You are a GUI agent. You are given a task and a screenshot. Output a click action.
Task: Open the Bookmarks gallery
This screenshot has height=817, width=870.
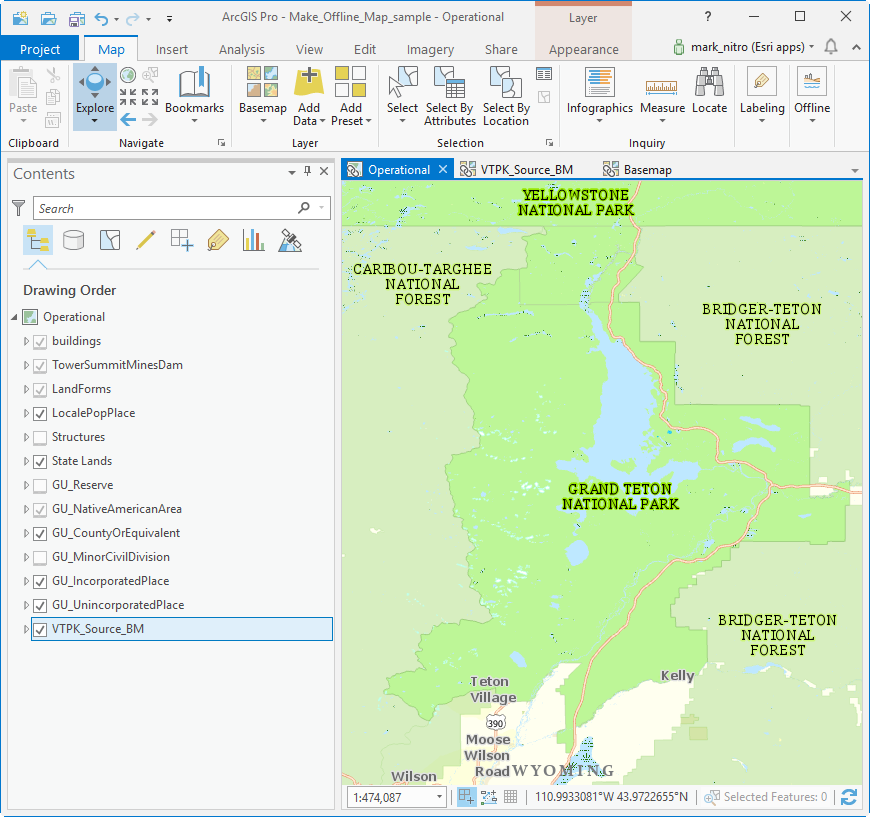pos(194,94)
